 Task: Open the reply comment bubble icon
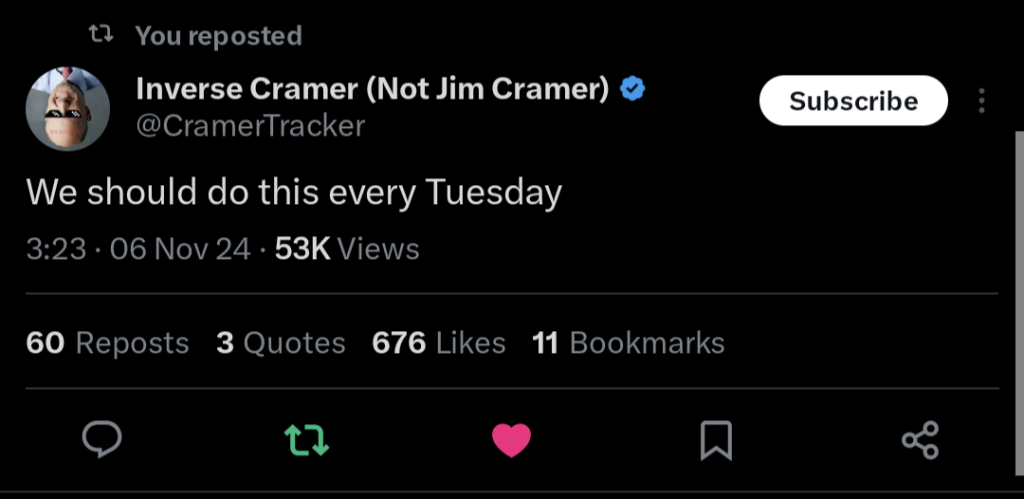tap(102, 440)
